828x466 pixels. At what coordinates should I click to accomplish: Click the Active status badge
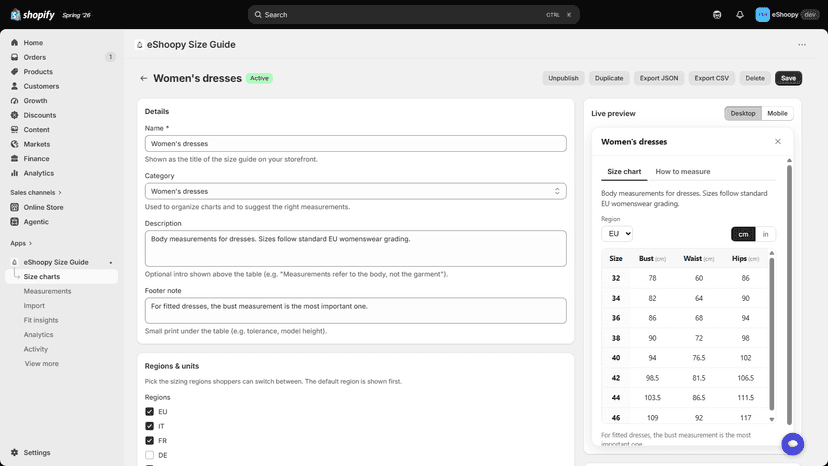tap(259, 78)
